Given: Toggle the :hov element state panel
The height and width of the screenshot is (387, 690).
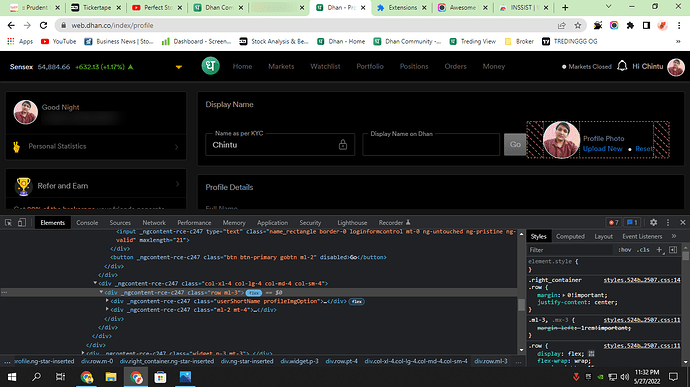Looking at the screenshot, I should [624, 250].
